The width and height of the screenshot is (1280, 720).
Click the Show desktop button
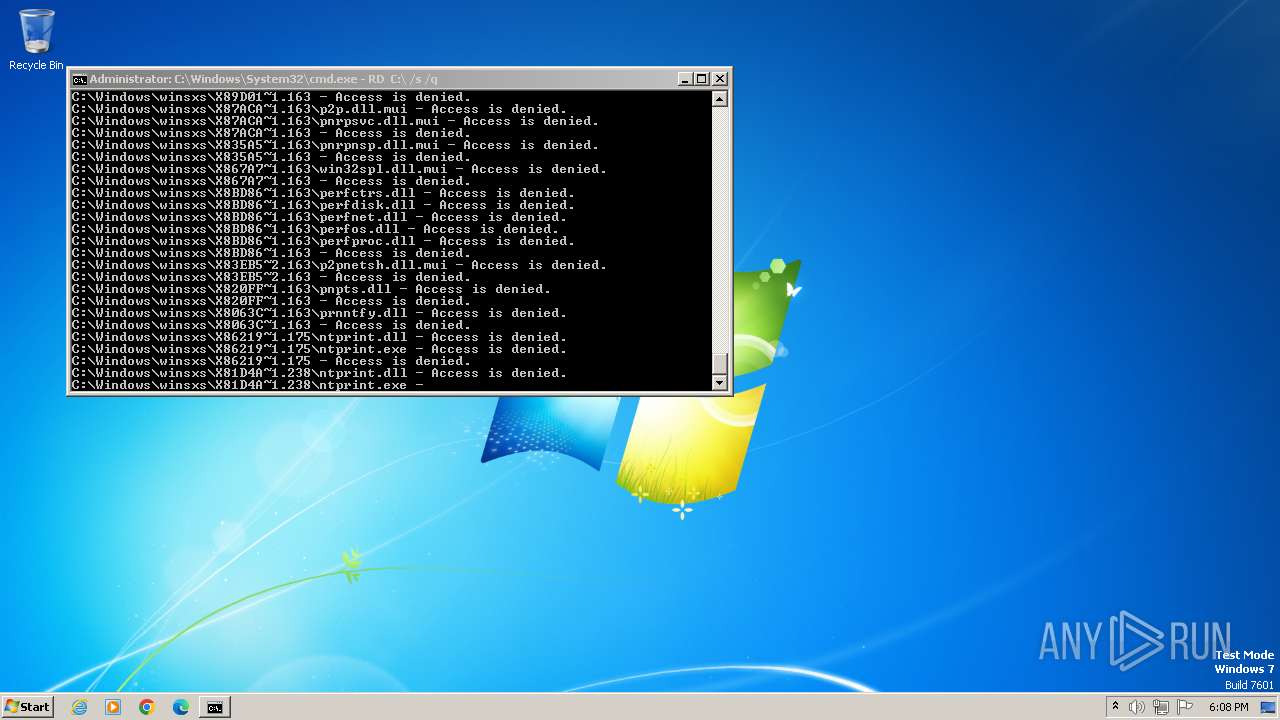point(1268,707)
